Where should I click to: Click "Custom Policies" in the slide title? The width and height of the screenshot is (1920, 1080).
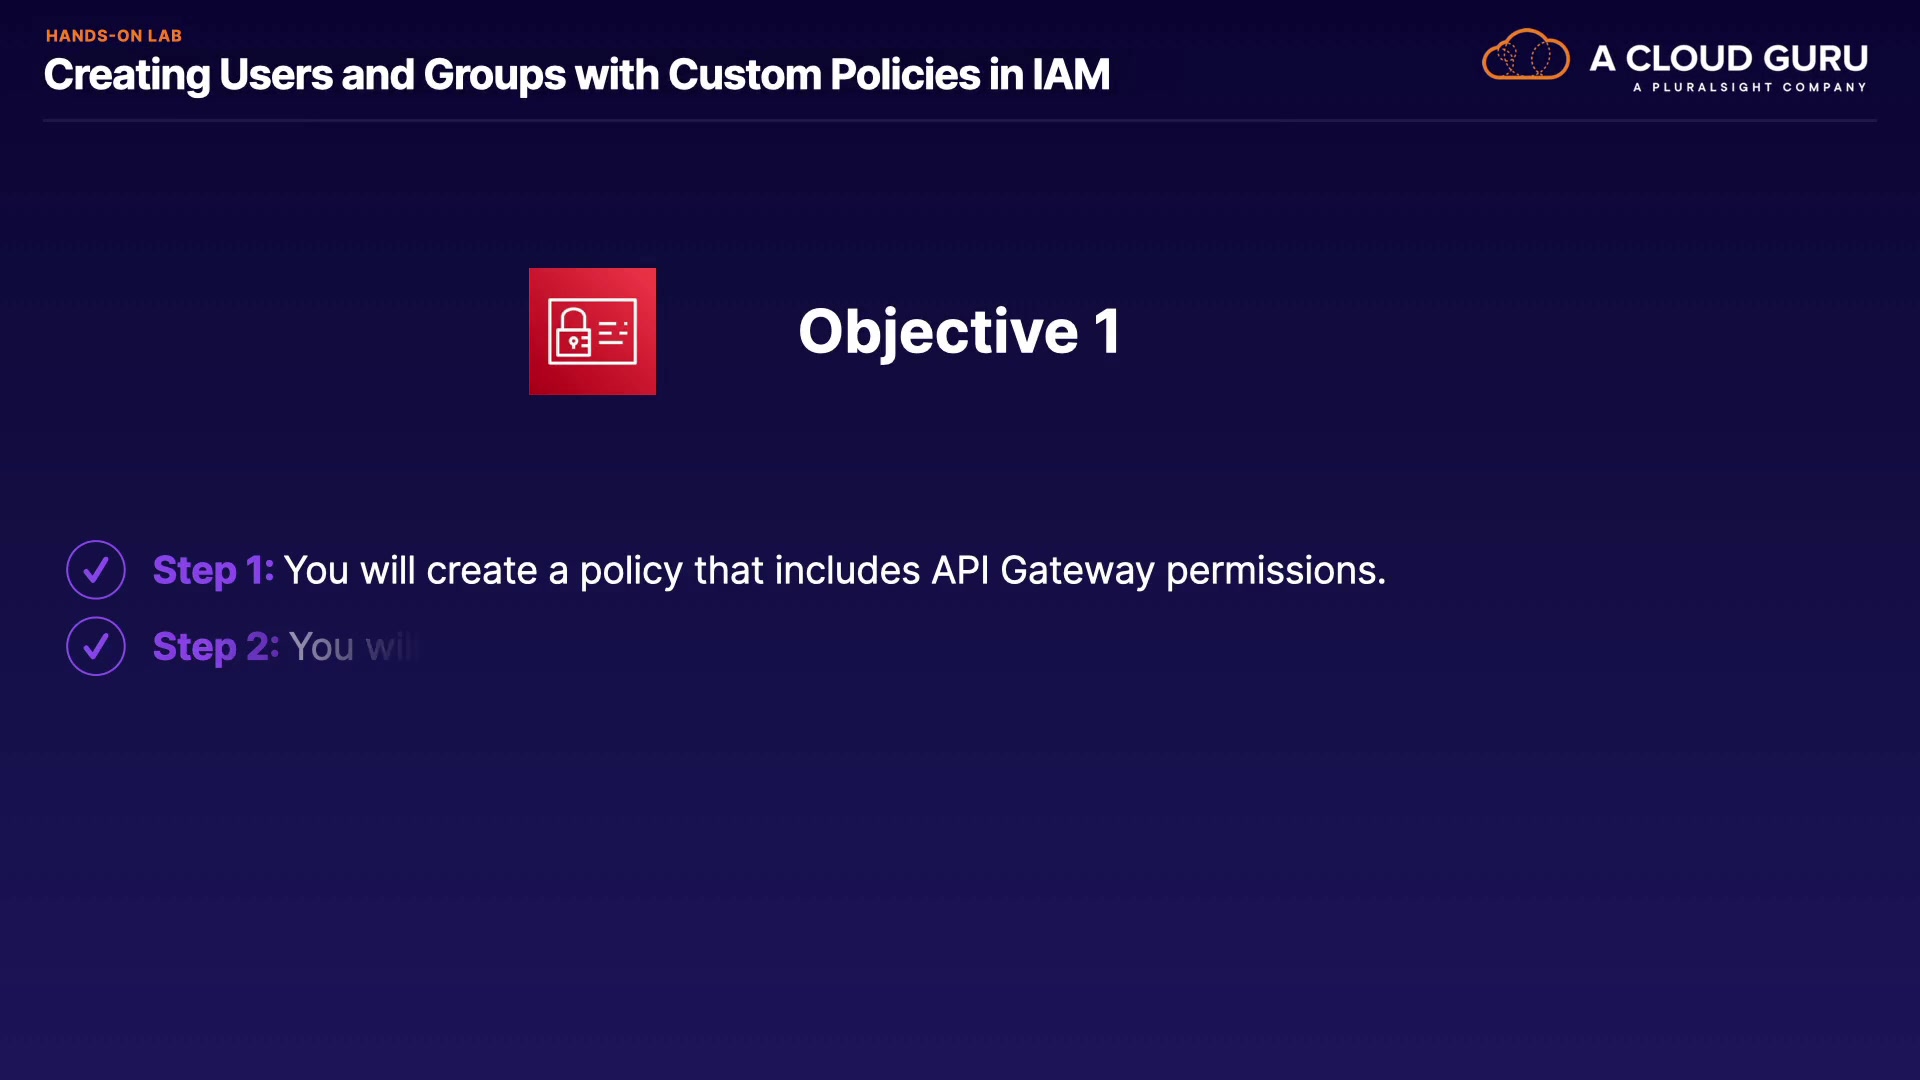point(824,75)
